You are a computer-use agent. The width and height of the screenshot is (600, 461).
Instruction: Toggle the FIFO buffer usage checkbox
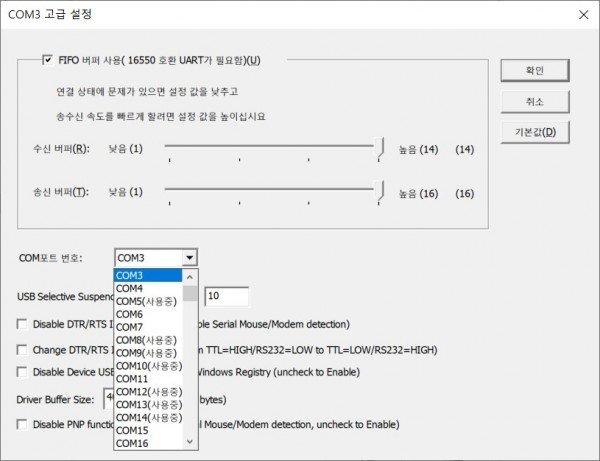[x=47, y=60]
